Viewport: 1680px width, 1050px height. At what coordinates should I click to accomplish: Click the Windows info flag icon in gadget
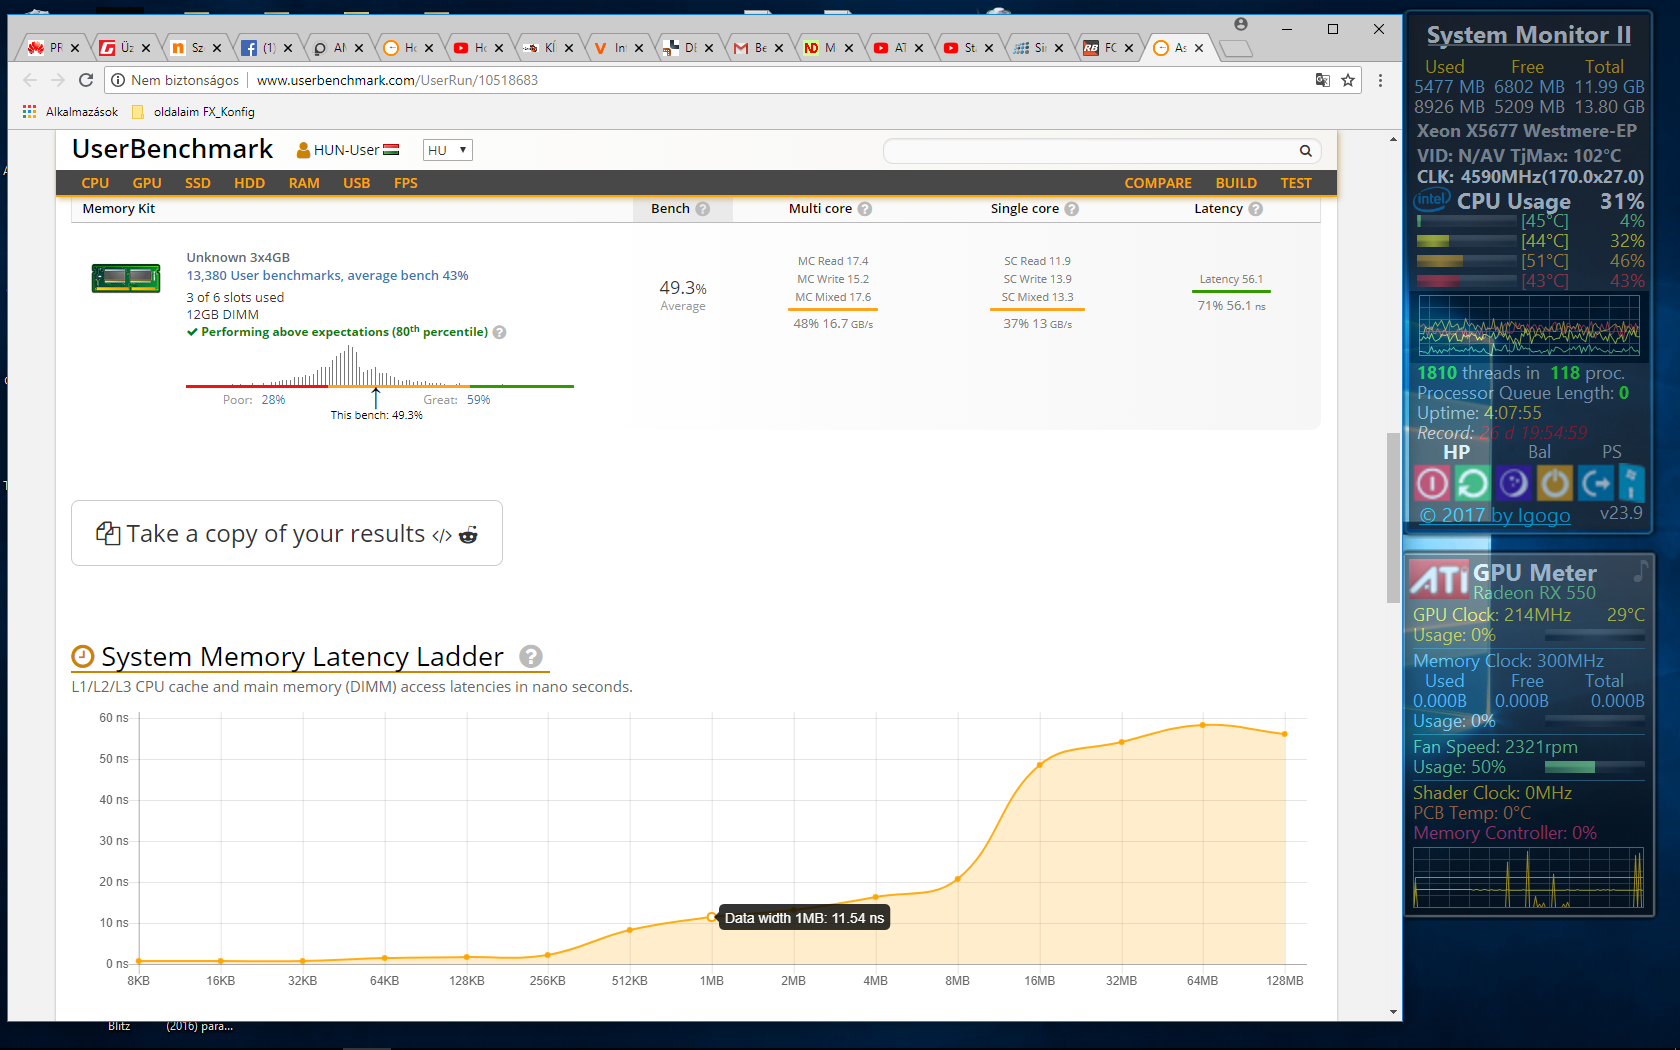coord(1631,484)
